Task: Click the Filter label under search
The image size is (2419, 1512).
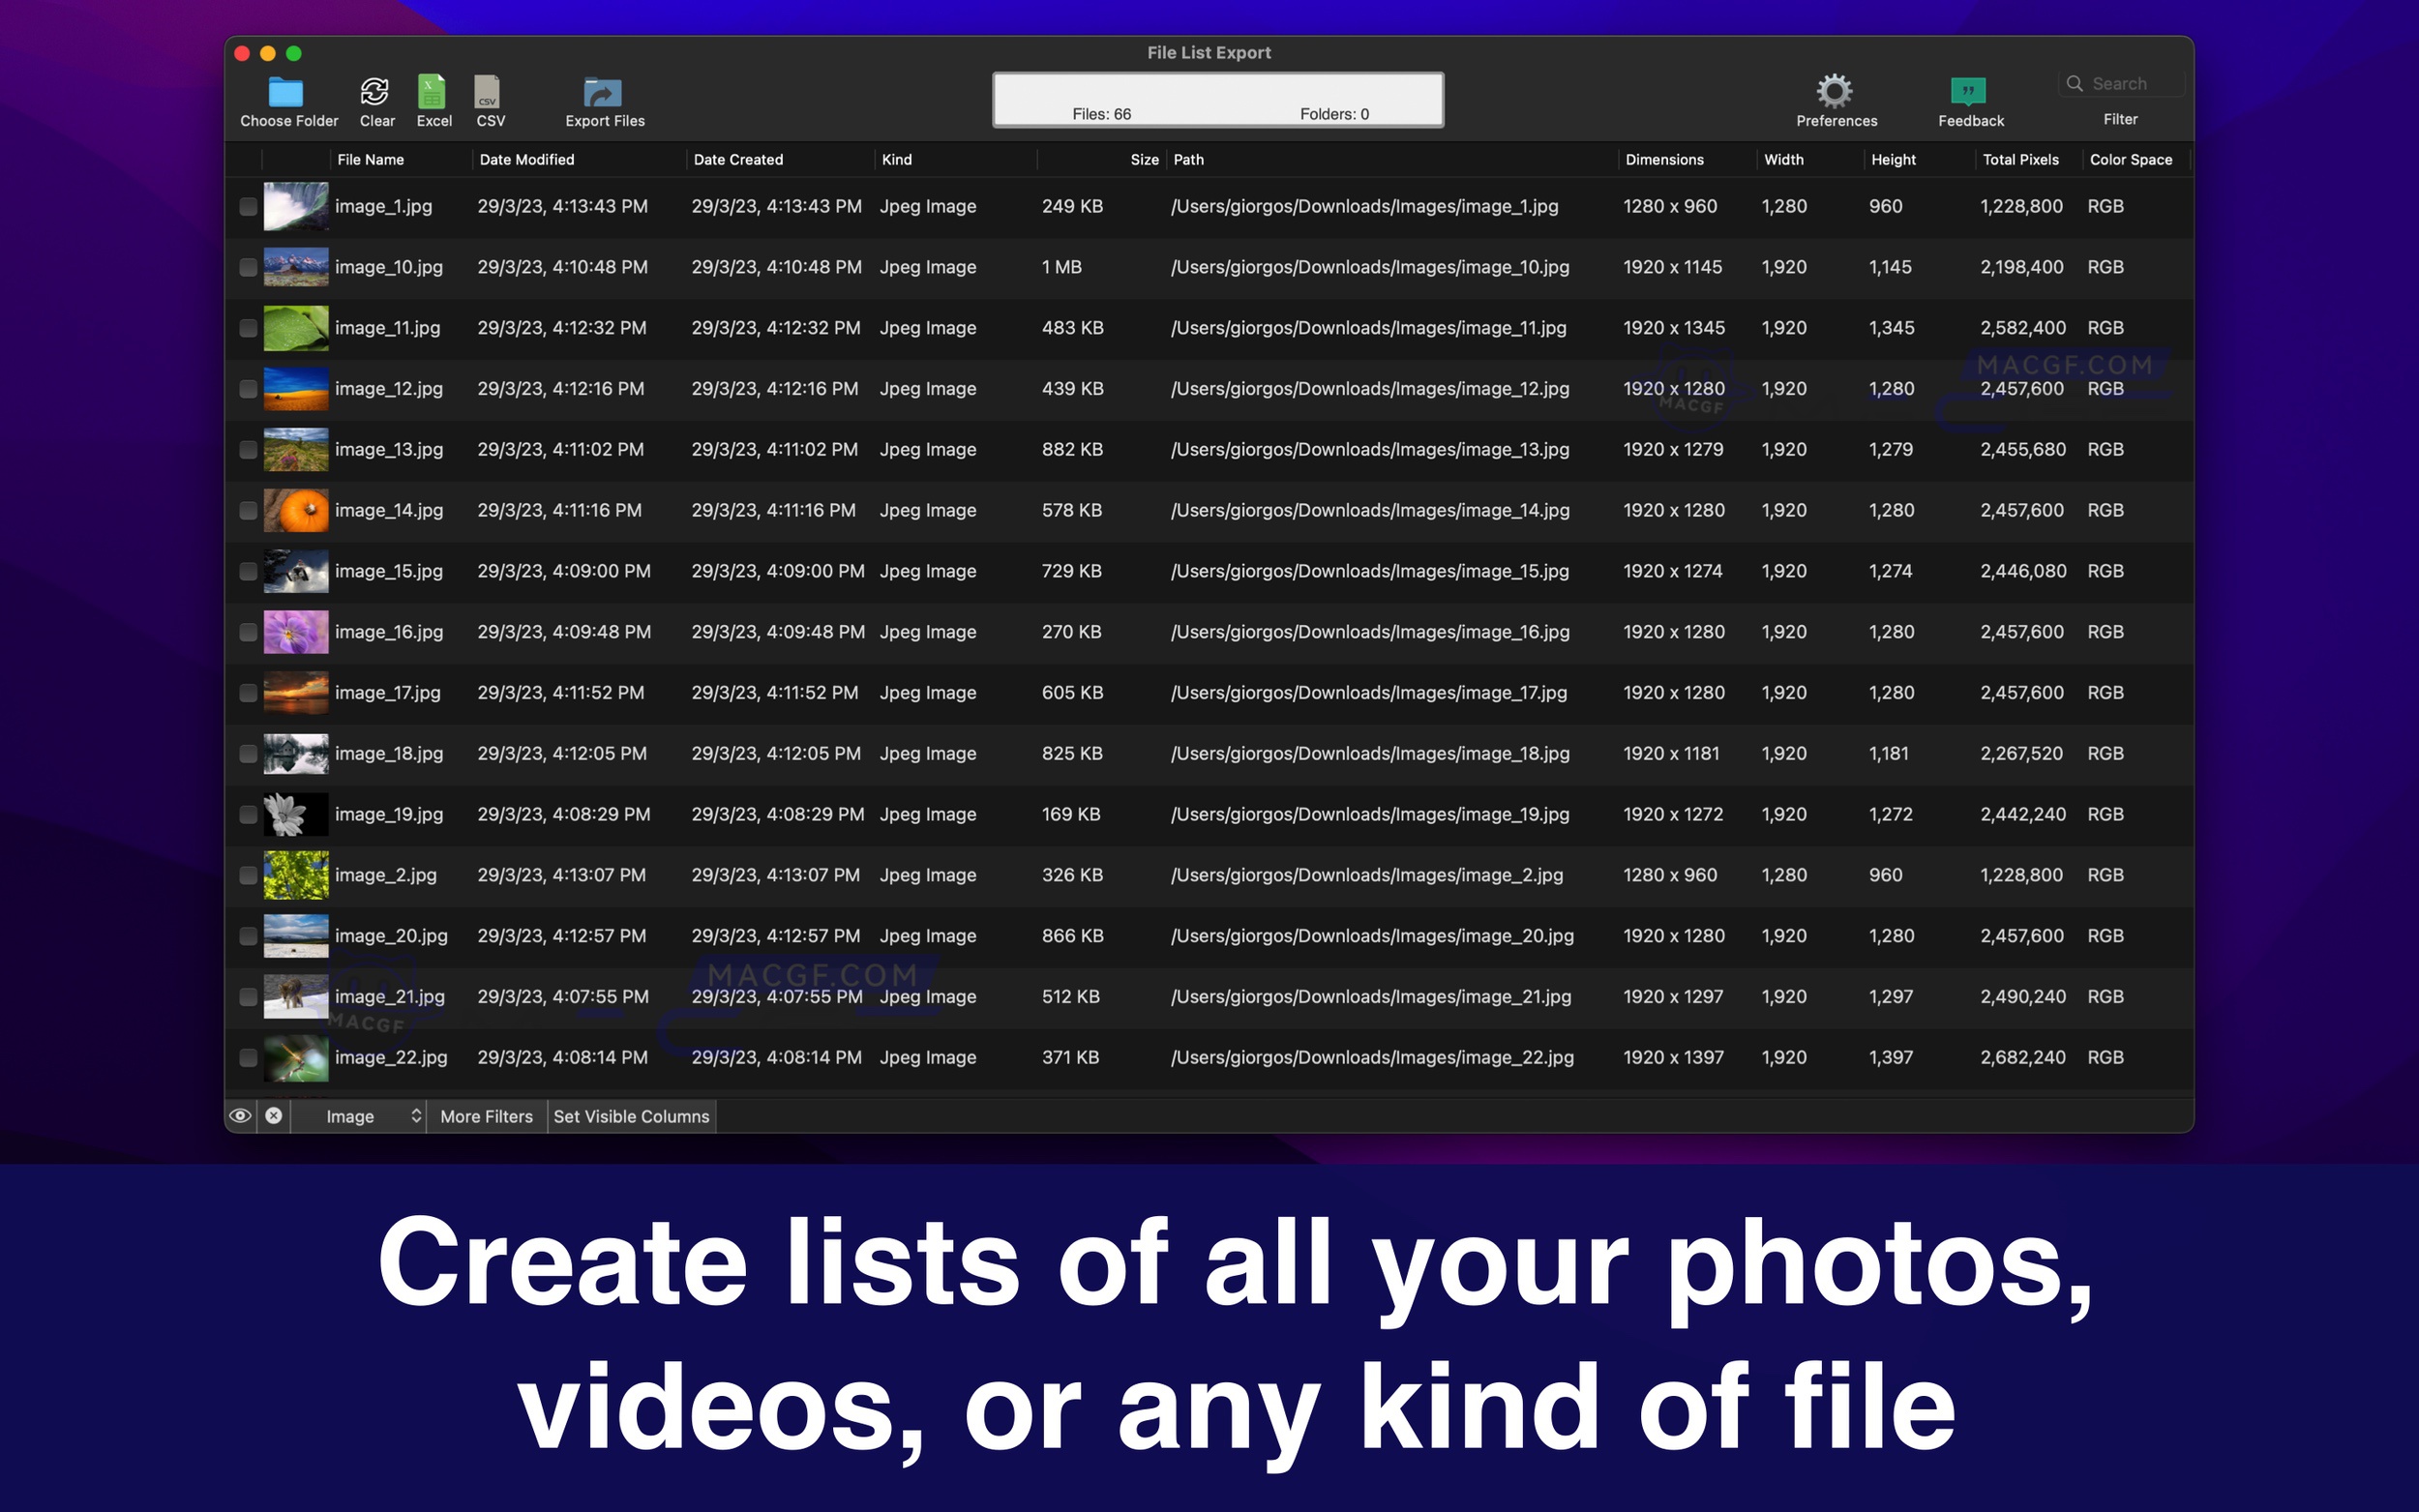Action: pos(2120,119)
